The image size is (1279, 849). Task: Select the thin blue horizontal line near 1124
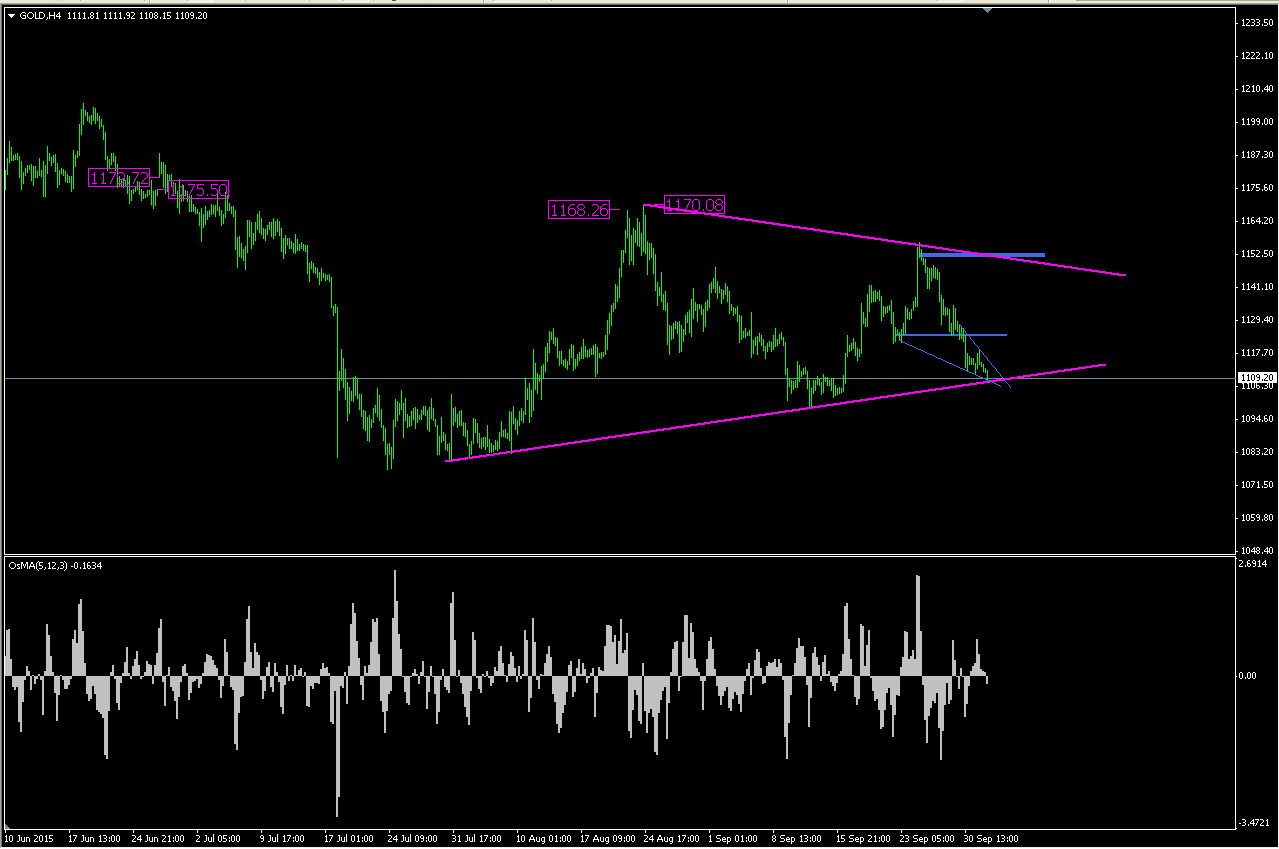pos(950,334)
